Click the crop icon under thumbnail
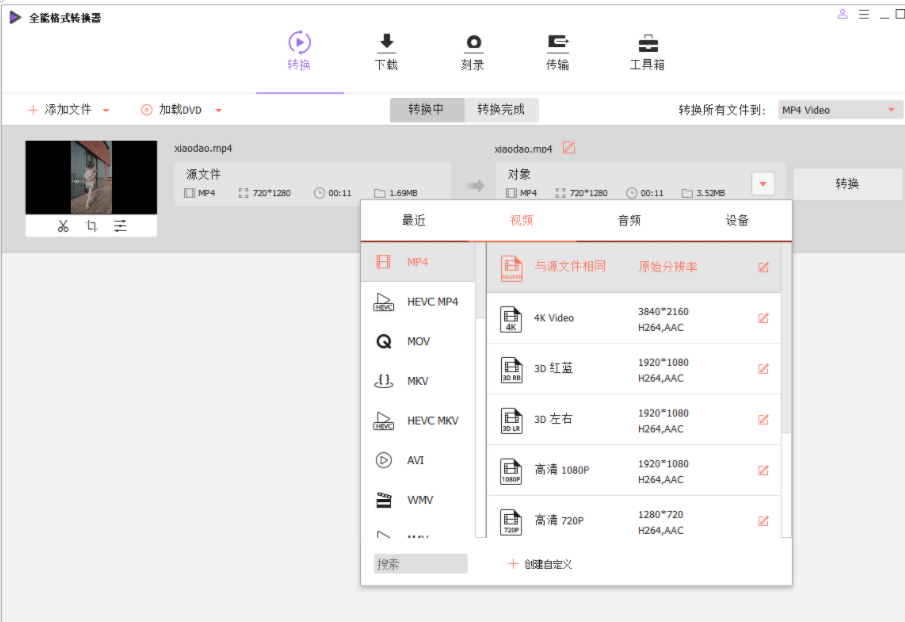The image size is (905, 622). coord(92,226)
